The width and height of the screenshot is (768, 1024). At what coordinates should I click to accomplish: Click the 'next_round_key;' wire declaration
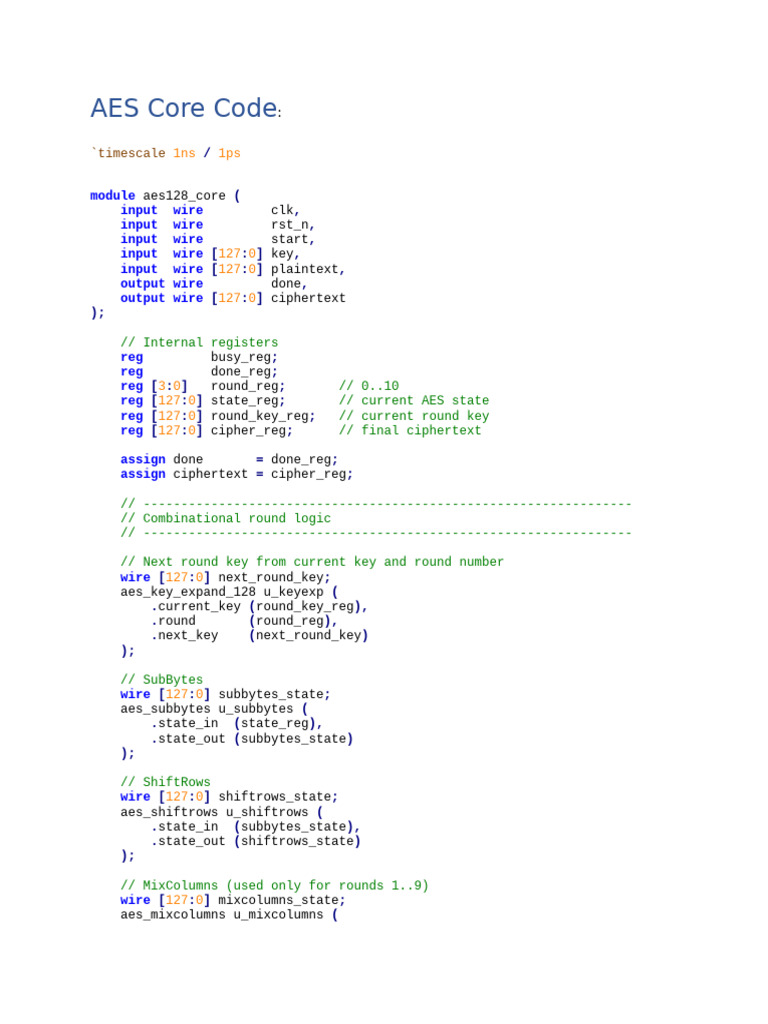click(274, 577)
